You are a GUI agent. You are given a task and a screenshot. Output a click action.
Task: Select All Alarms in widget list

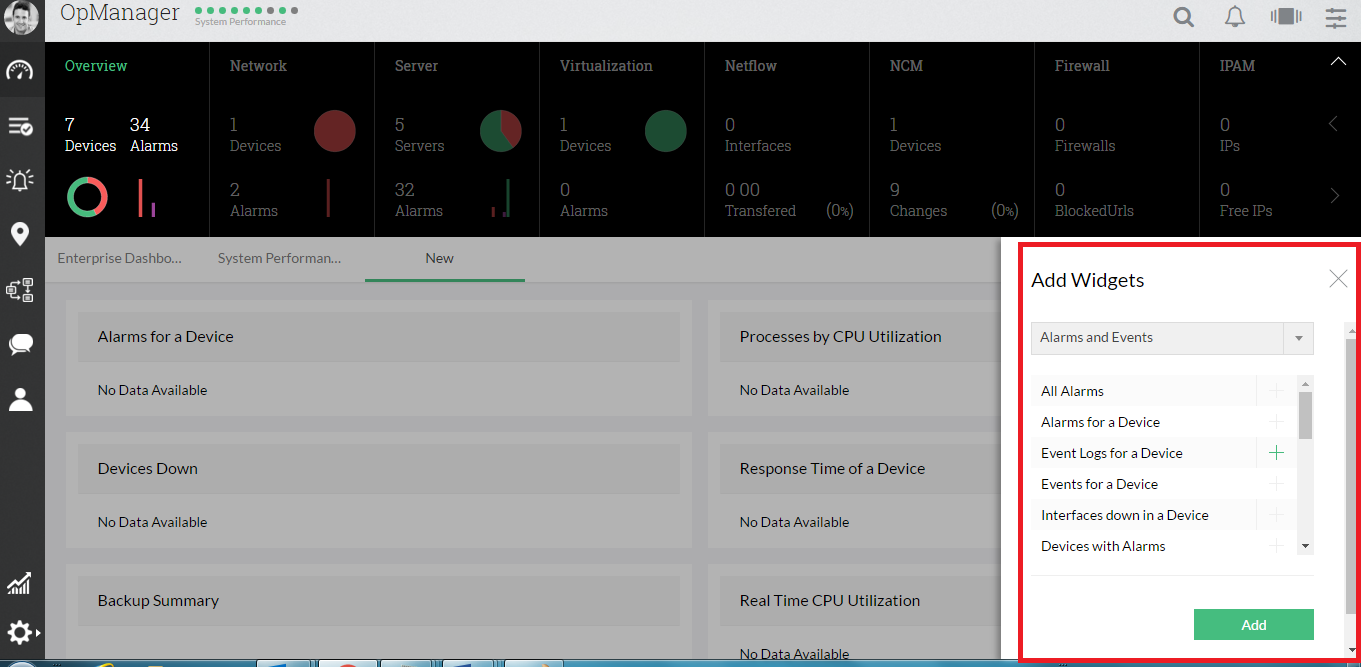point(1072,391)
